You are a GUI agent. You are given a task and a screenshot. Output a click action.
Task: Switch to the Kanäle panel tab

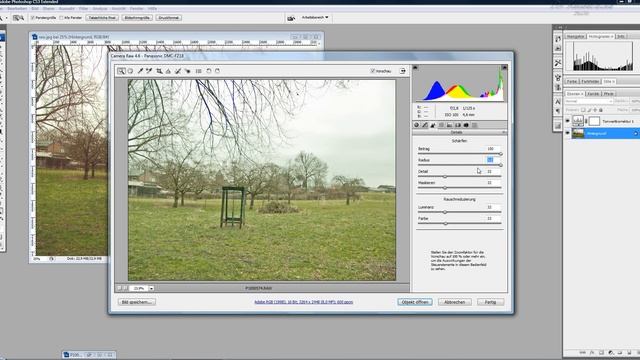593,93
